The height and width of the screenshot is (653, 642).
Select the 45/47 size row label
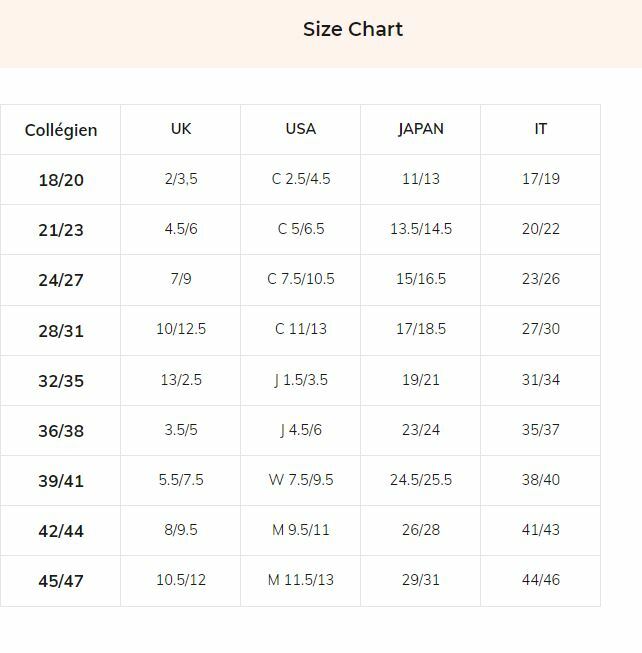coord(61,581)
